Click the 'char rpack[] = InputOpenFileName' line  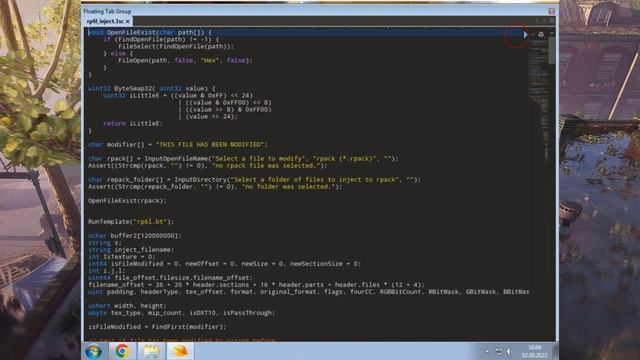pos(243,158)
